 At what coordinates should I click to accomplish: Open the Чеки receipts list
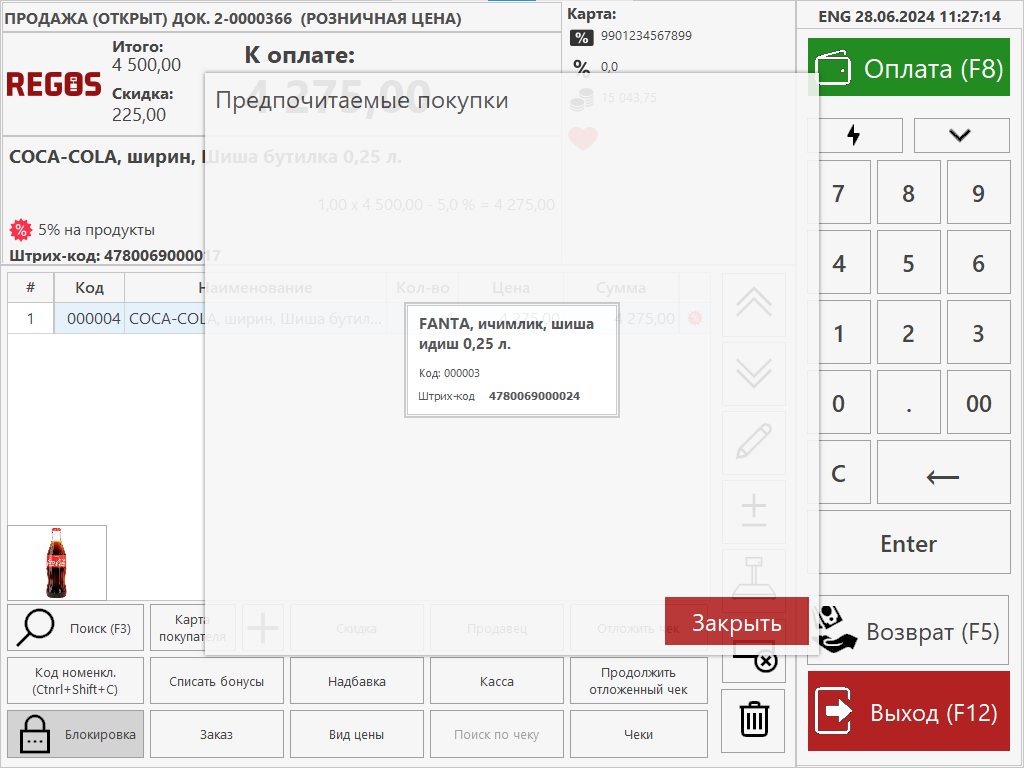coord(638,734)
